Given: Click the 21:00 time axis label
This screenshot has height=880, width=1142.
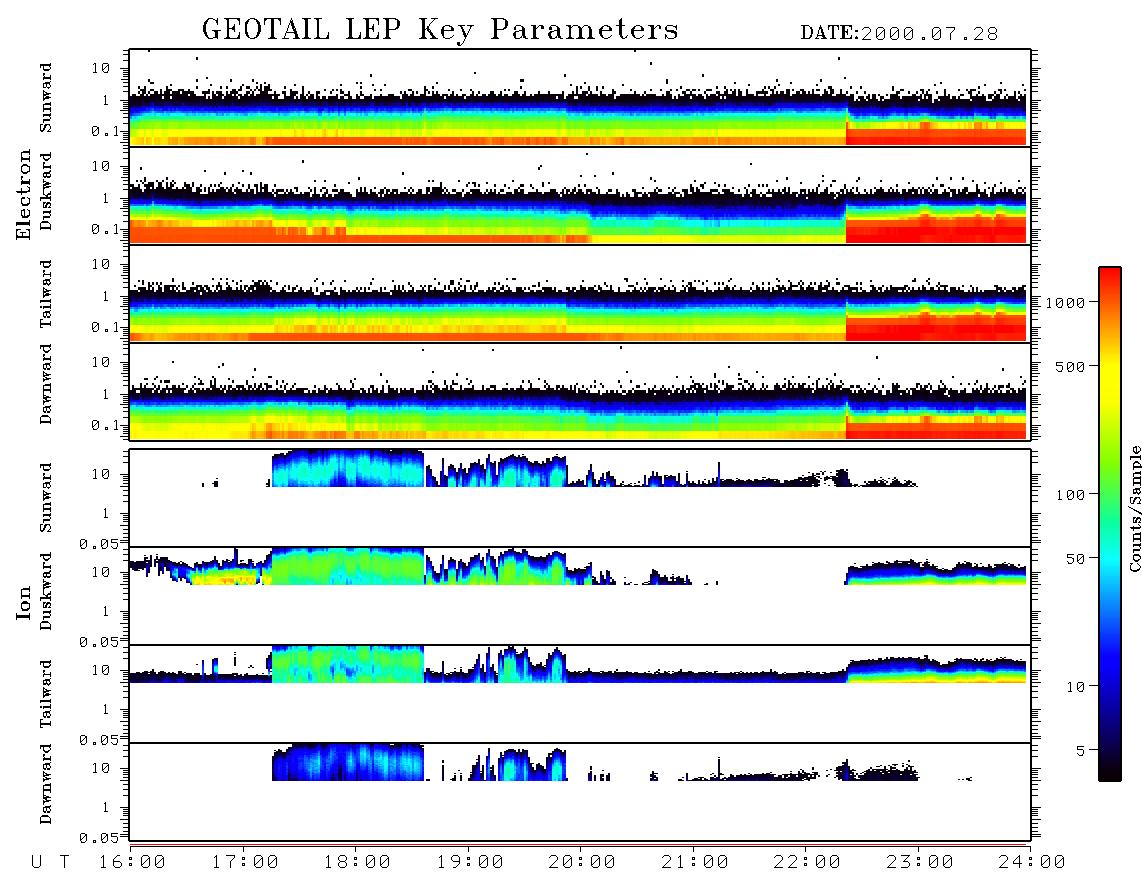Looking at the screenshot, I should tap(696, 863).
